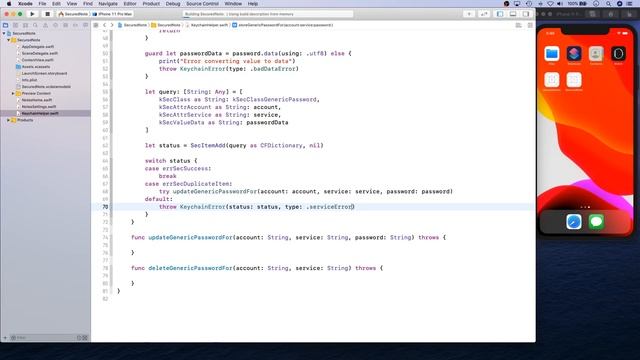Go forward in editor history
The image size is (640, 360).
(x=112, y=25)
